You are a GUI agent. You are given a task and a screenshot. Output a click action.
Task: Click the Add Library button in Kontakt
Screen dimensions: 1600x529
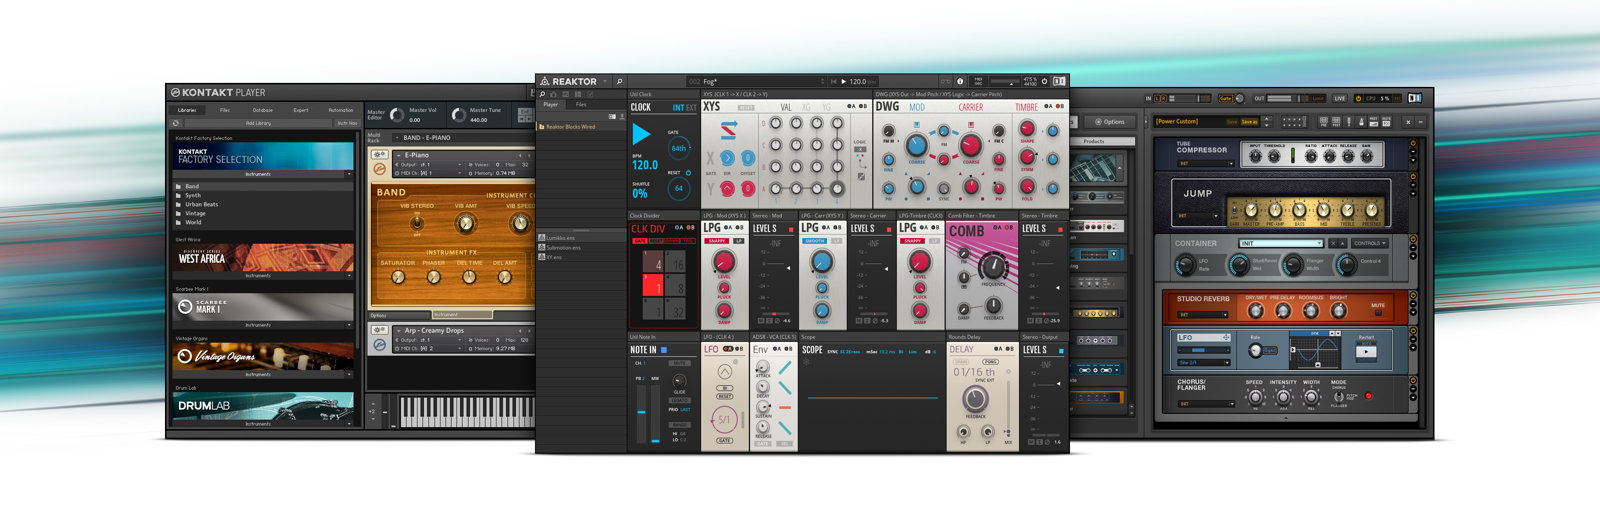258,123
